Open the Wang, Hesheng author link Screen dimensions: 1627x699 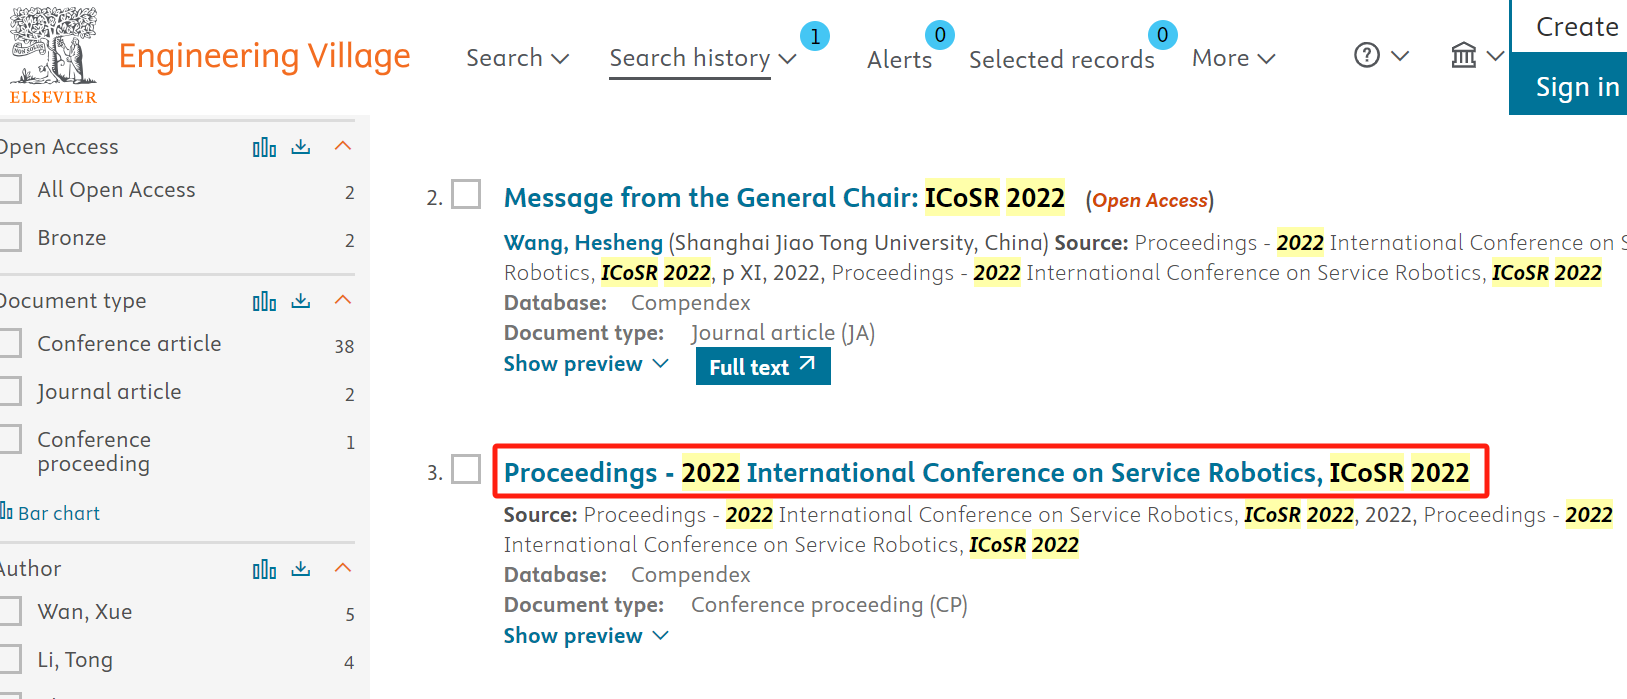[x=583, y=243]
